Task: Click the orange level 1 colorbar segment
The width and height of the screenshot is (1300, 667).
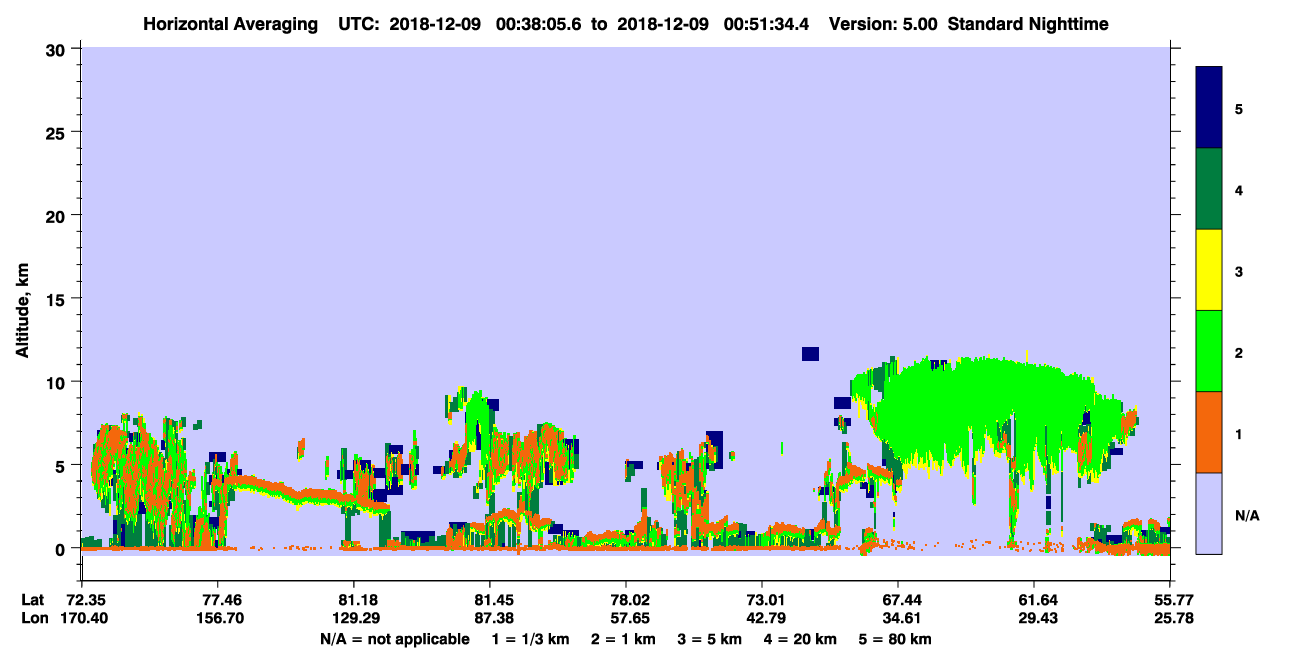Action: tap(1209, 432)
